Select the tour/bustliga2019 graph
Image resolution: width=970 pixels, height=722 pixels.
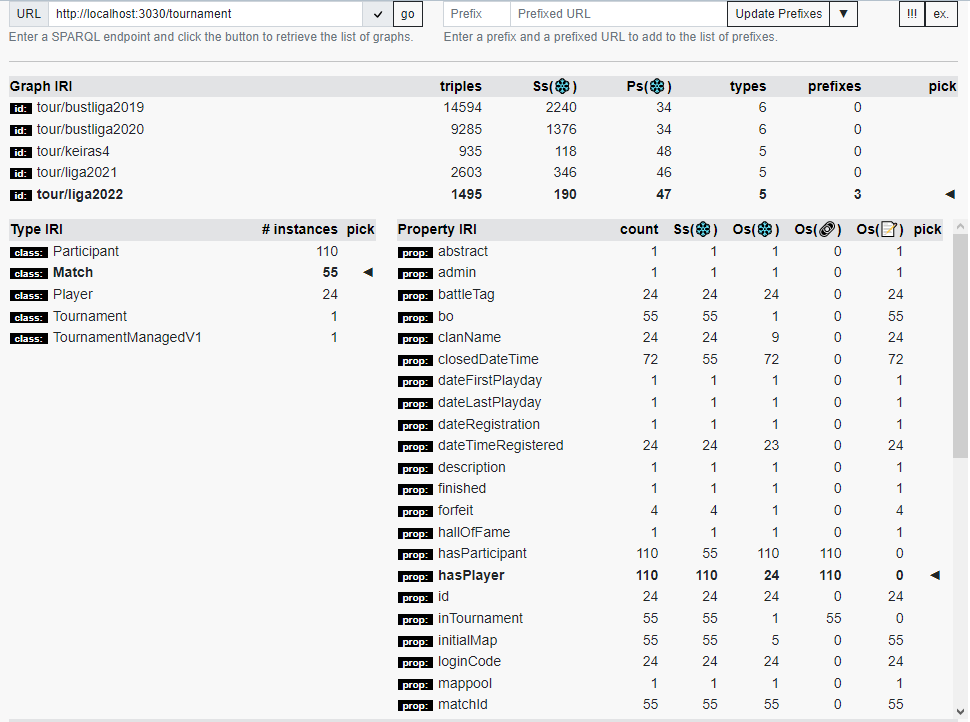pos(90,108)
